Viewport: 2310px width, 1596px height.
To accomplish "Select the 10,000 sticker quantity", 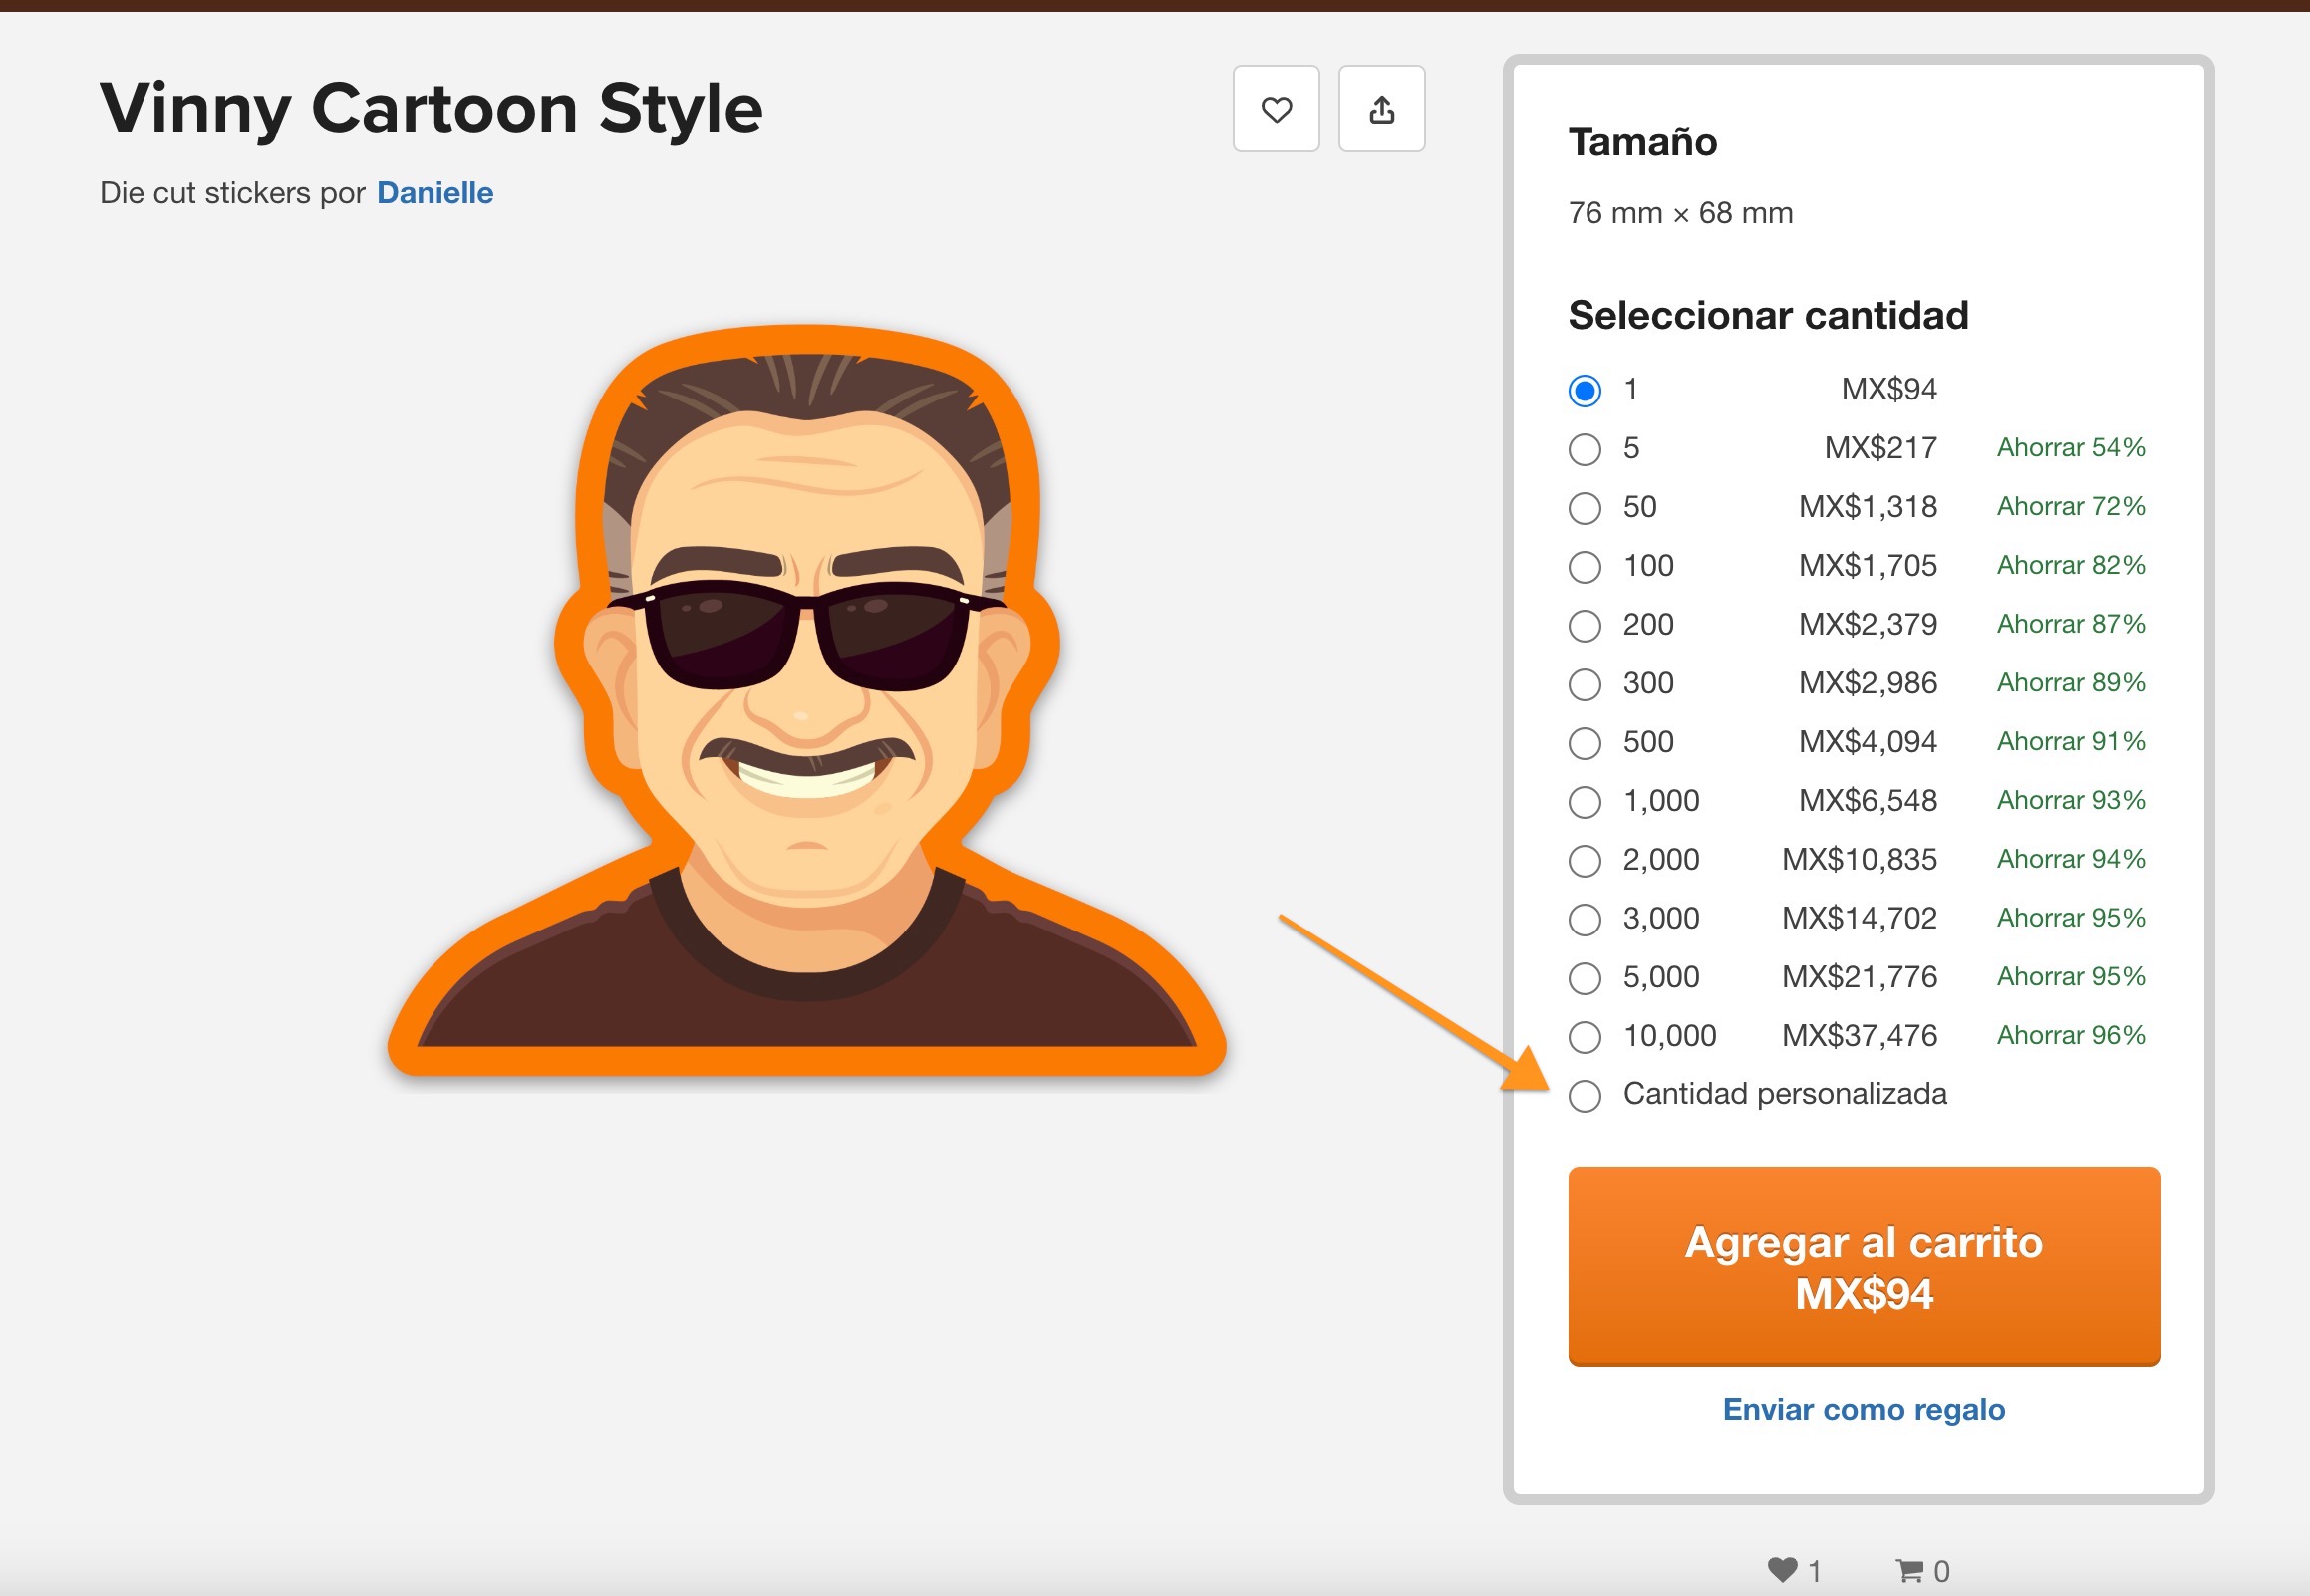I will [x=1584, y=1037].
